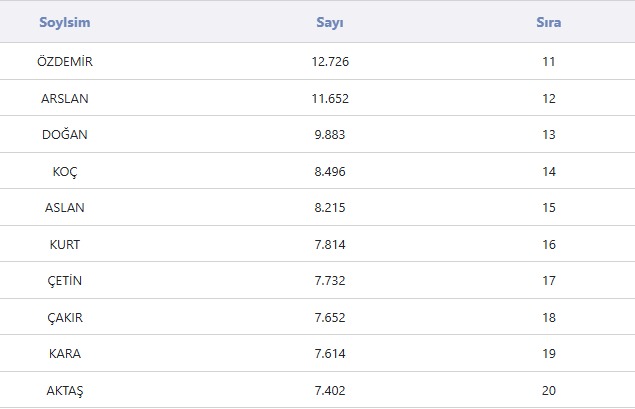Image resolution: width=635 pixels, height=409 pixels.
Task: Click the DOĞAN surname entry
Action: pyautogui.click(x=65, y=135)
